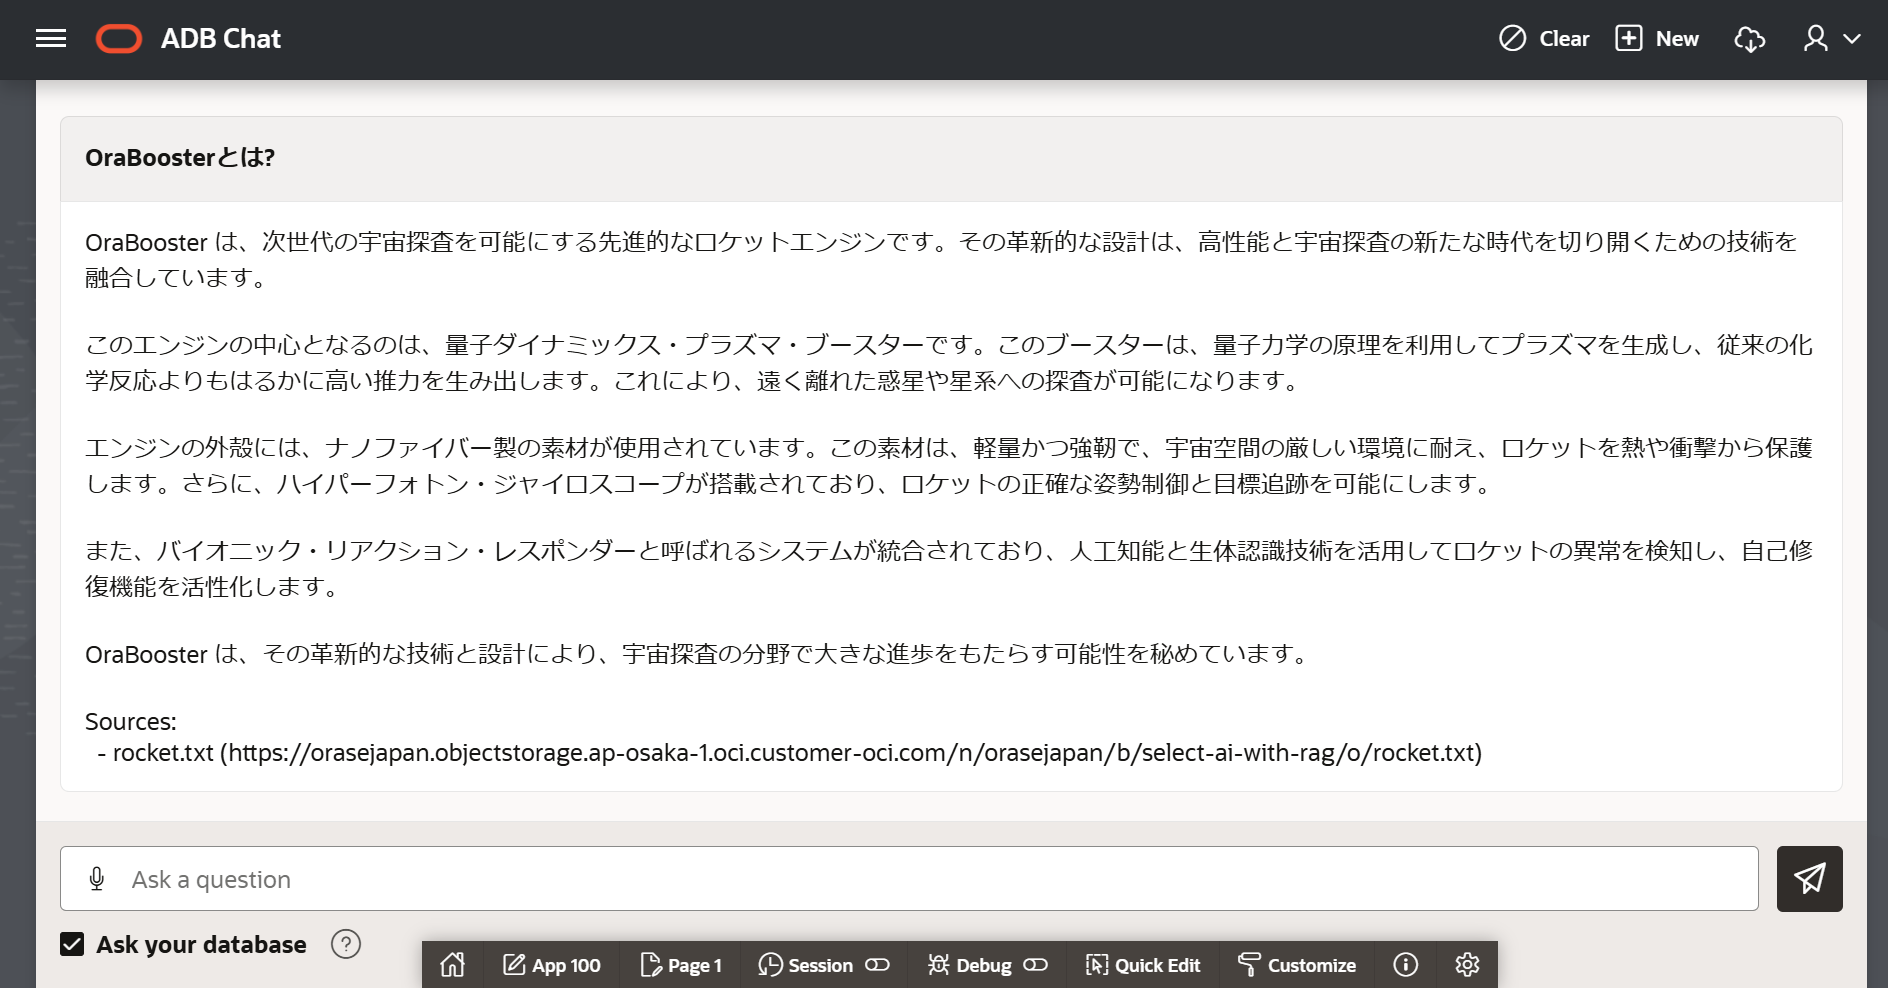Click the paragraph starting 'このエンジンの中心'
This screenshot has height=988, width=1888.
point(949,363)
